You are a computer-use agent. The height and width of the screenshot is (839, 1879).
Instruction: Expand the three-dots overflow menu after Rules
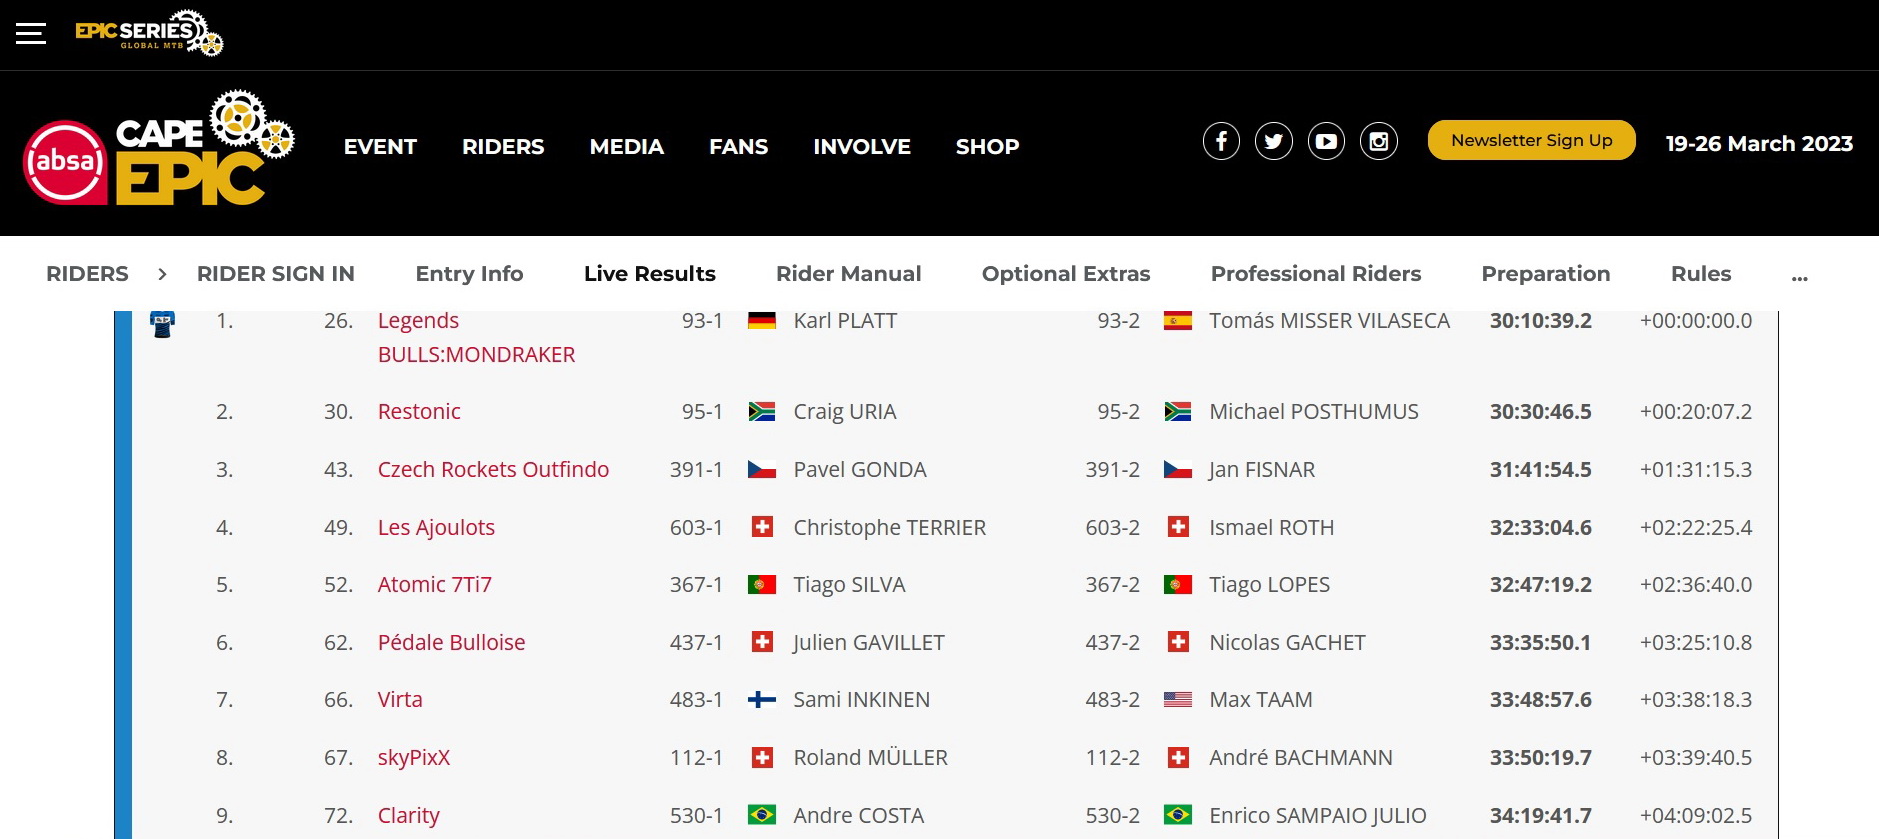click(1799, 275)
